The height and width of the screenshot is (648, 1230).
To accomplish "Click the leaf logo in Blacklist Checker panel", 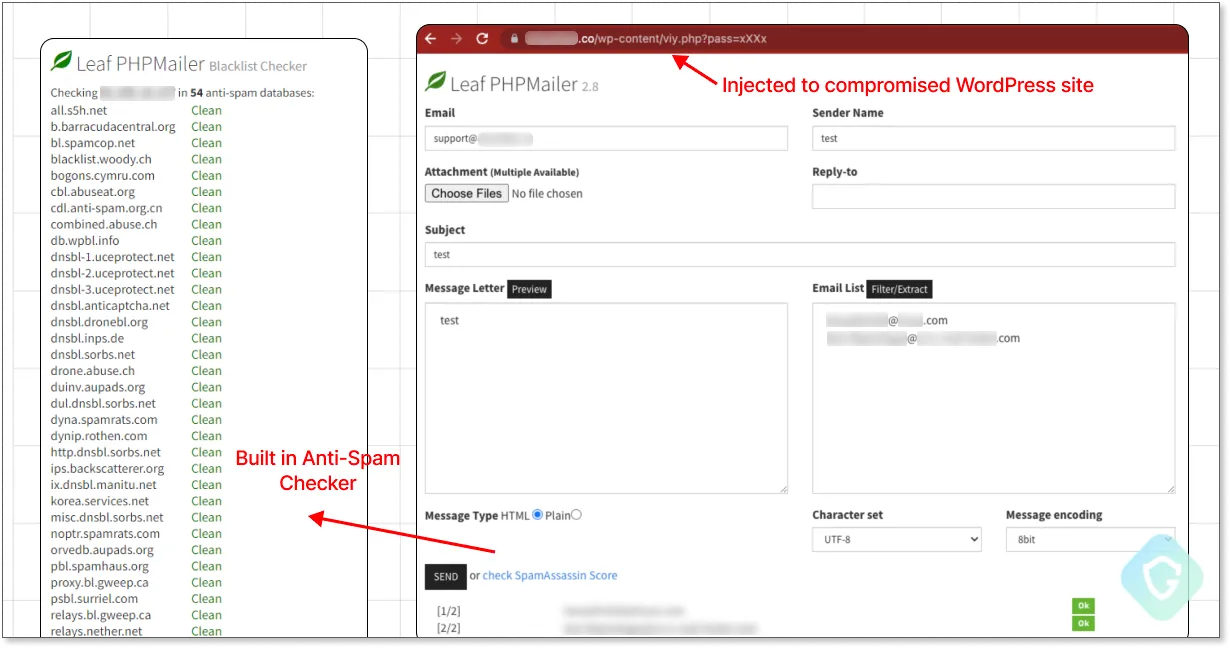I will 62,61.
